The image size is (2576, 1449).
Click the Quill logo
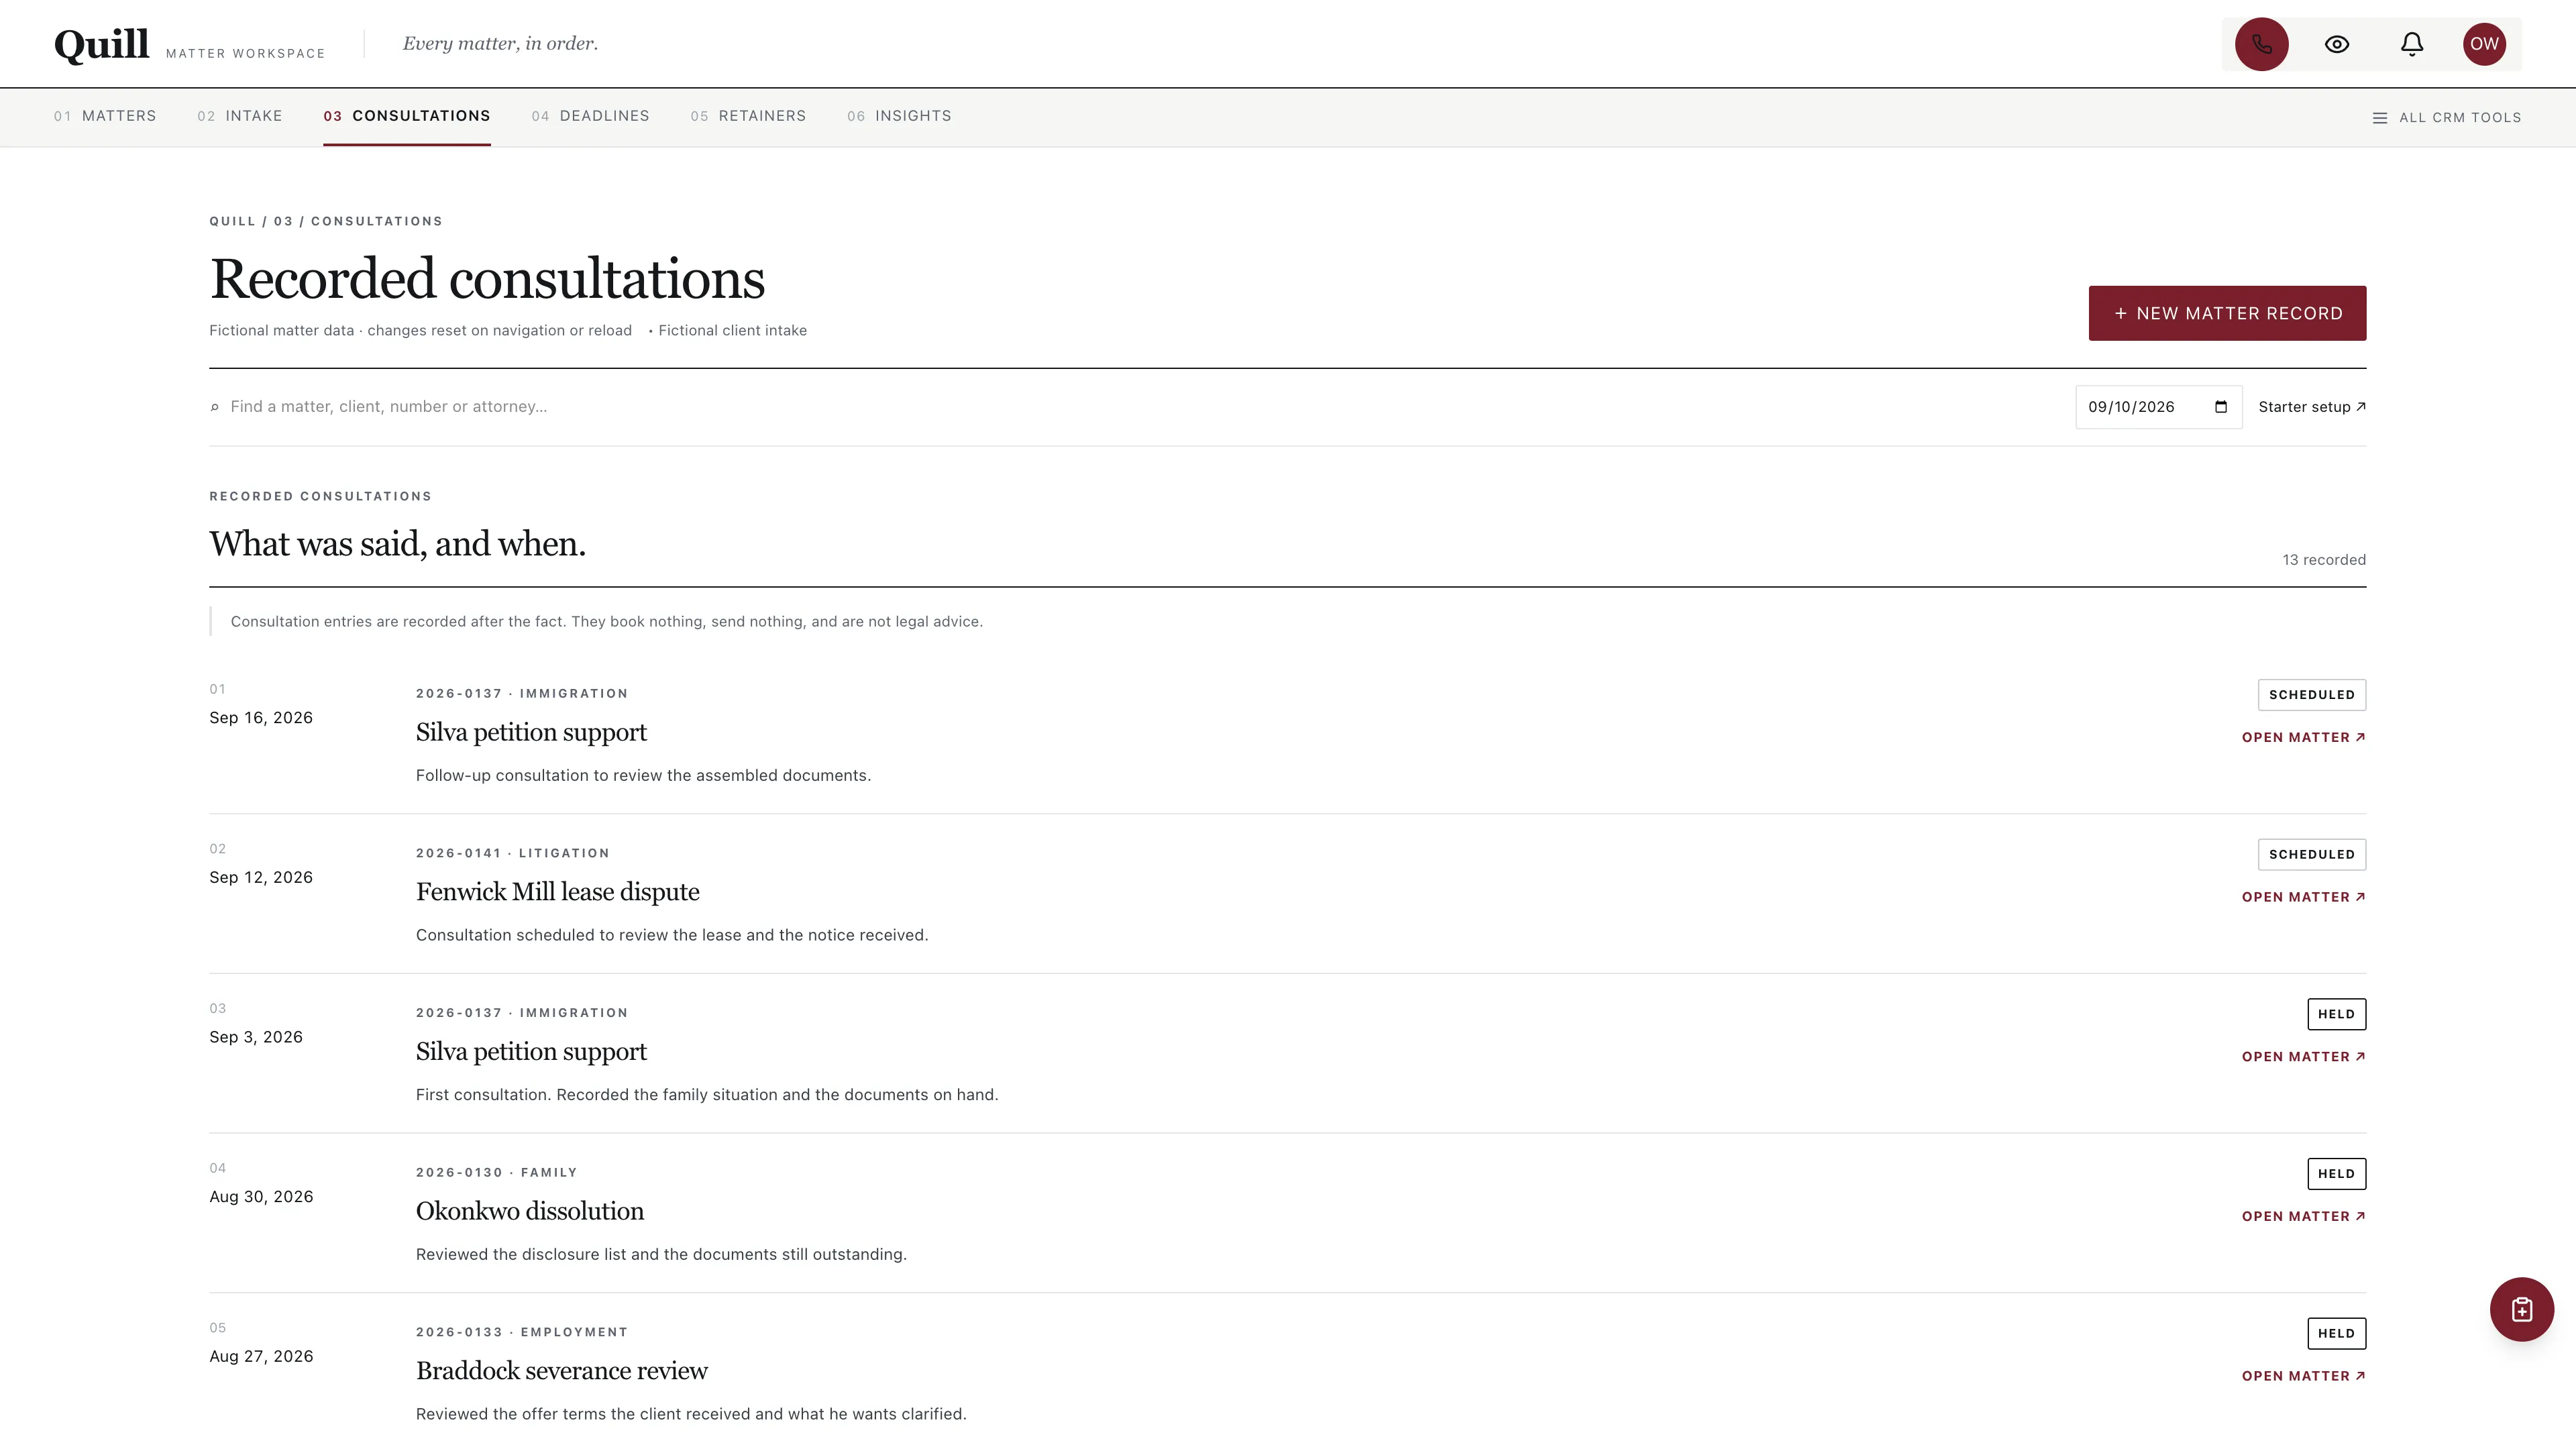[101, 44]
